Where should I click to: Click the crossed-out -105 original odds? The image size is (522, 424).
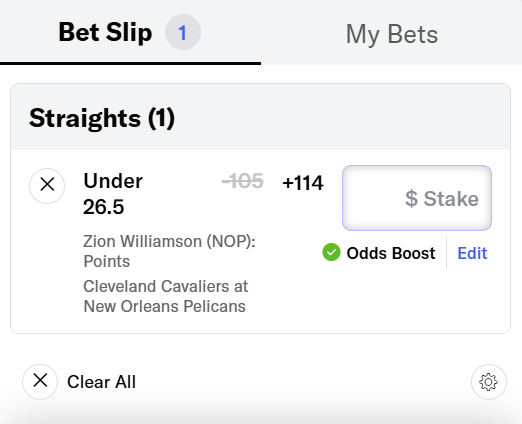point(243,181)
